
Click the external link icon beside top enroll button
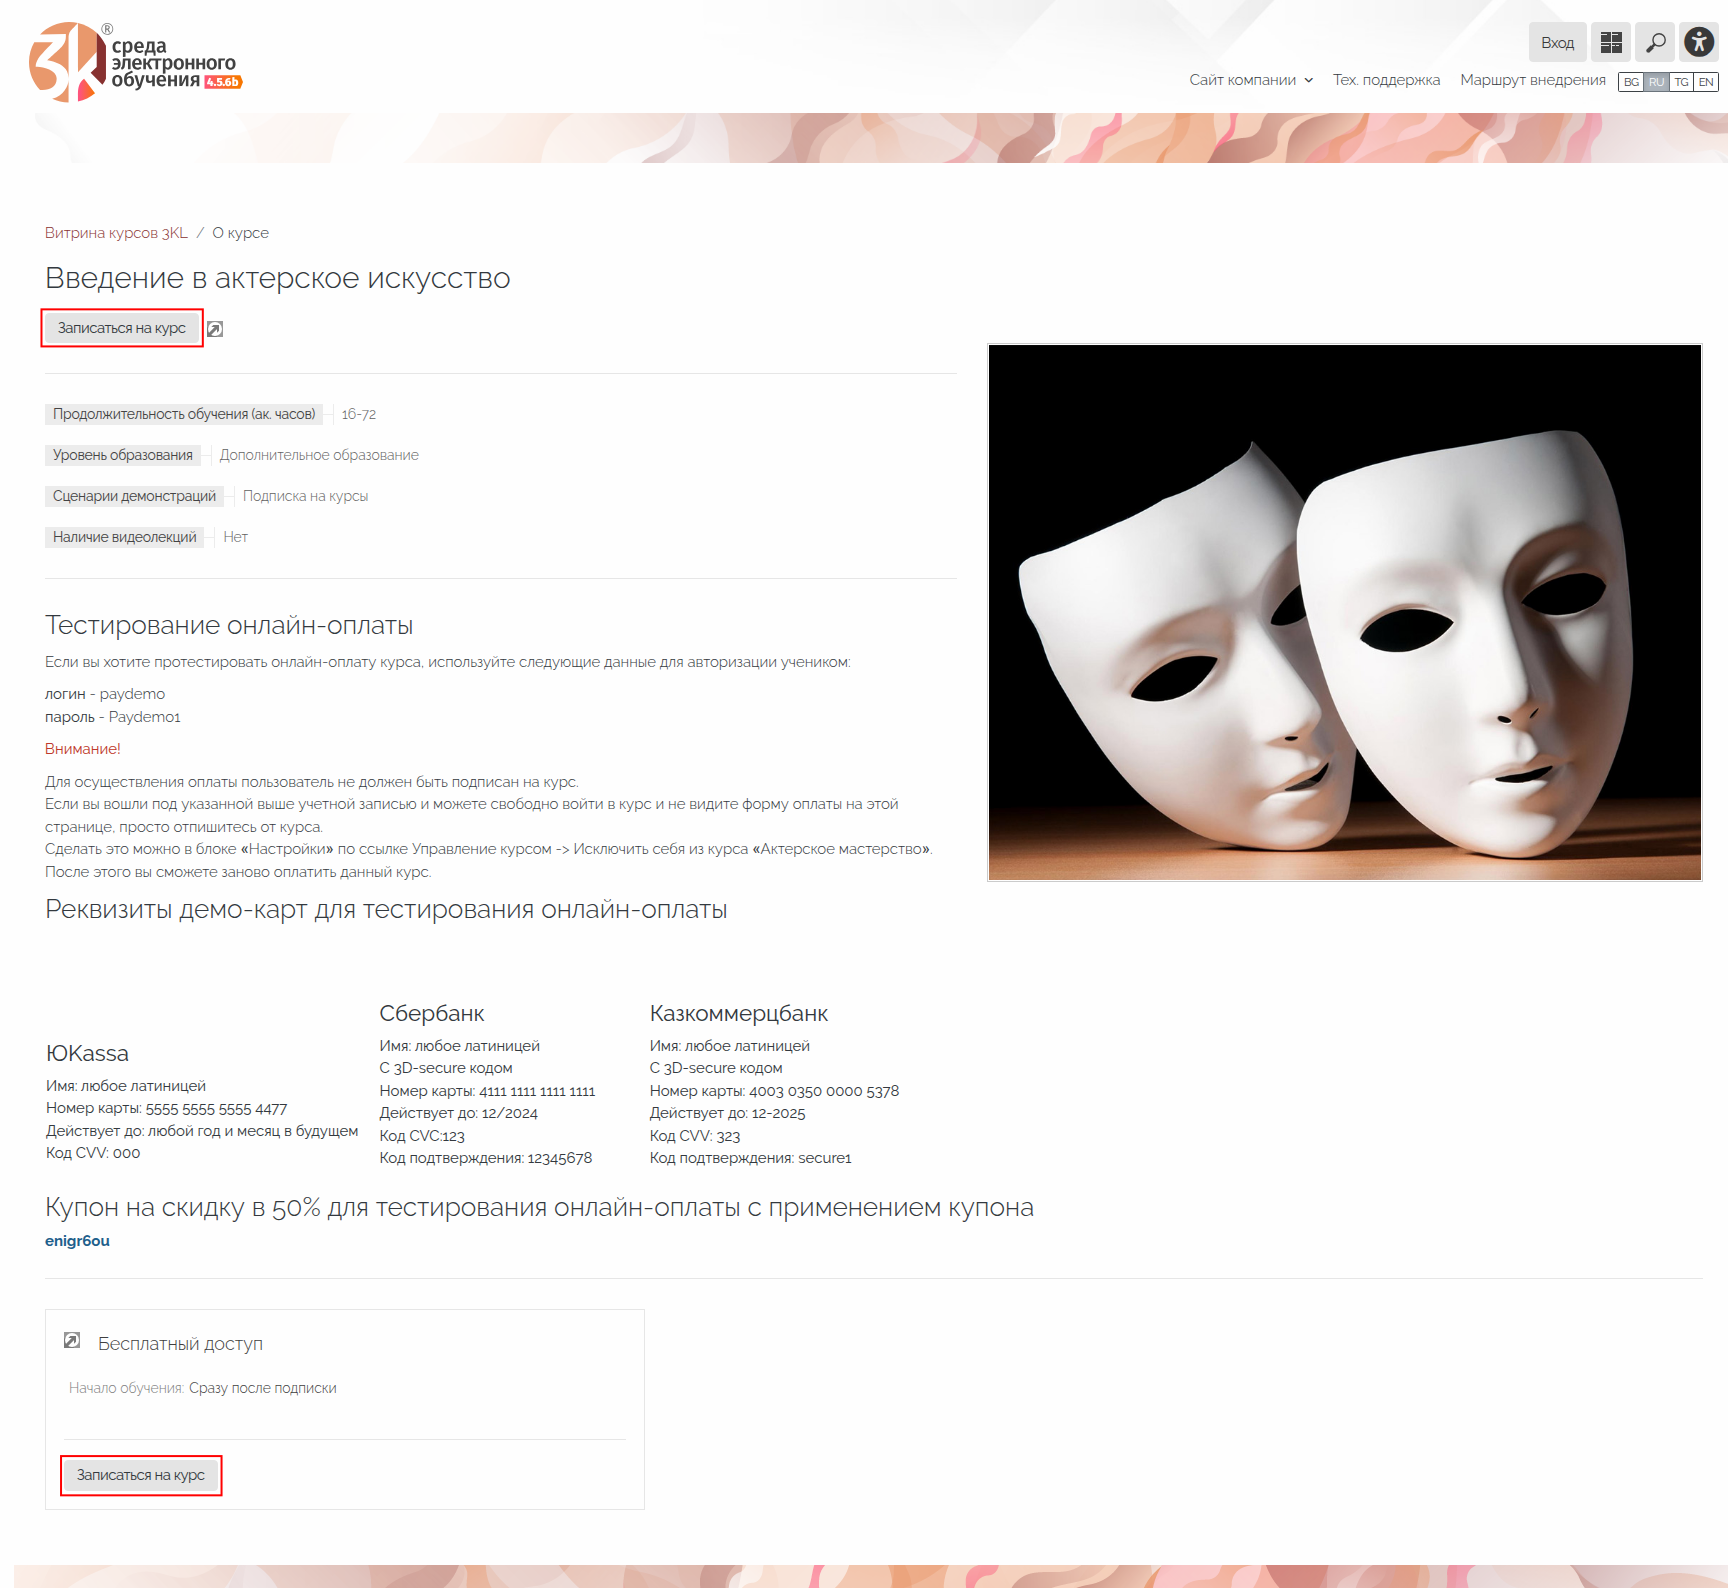coord(215,329)
